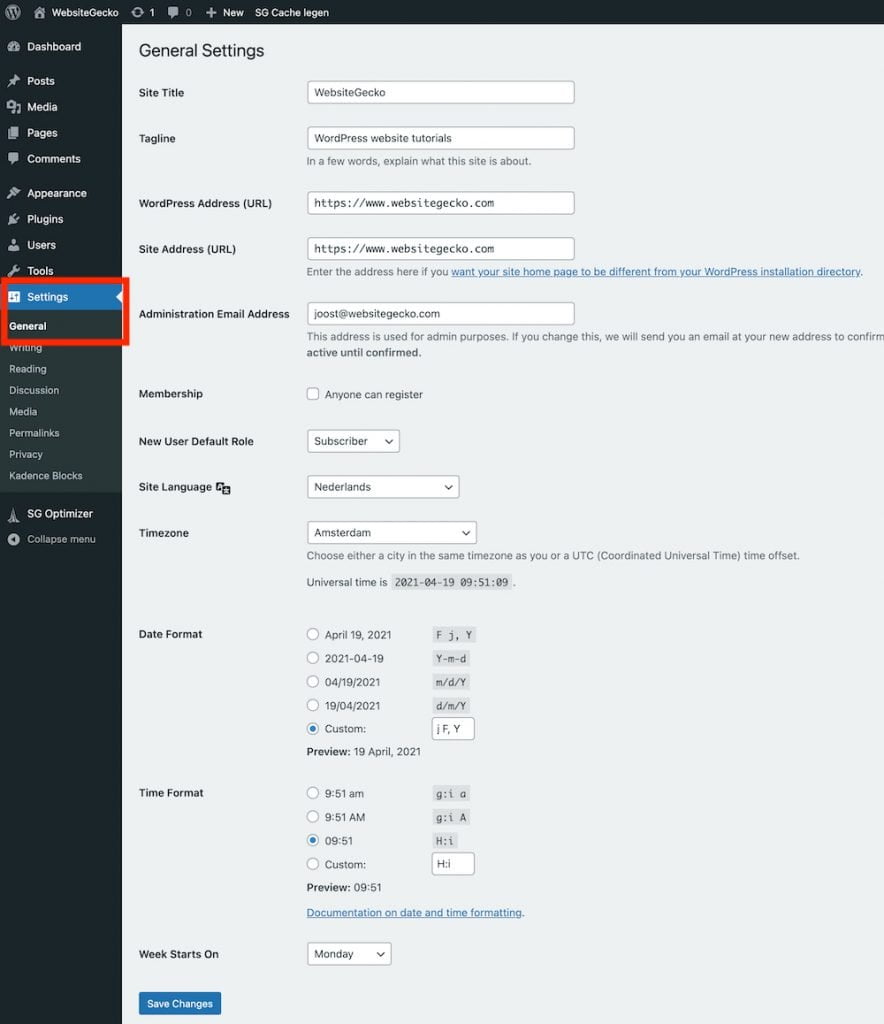Open the Users icon in the sidebar
Image resolution: width=884 pixels, height=1024 pixels.
15,245
